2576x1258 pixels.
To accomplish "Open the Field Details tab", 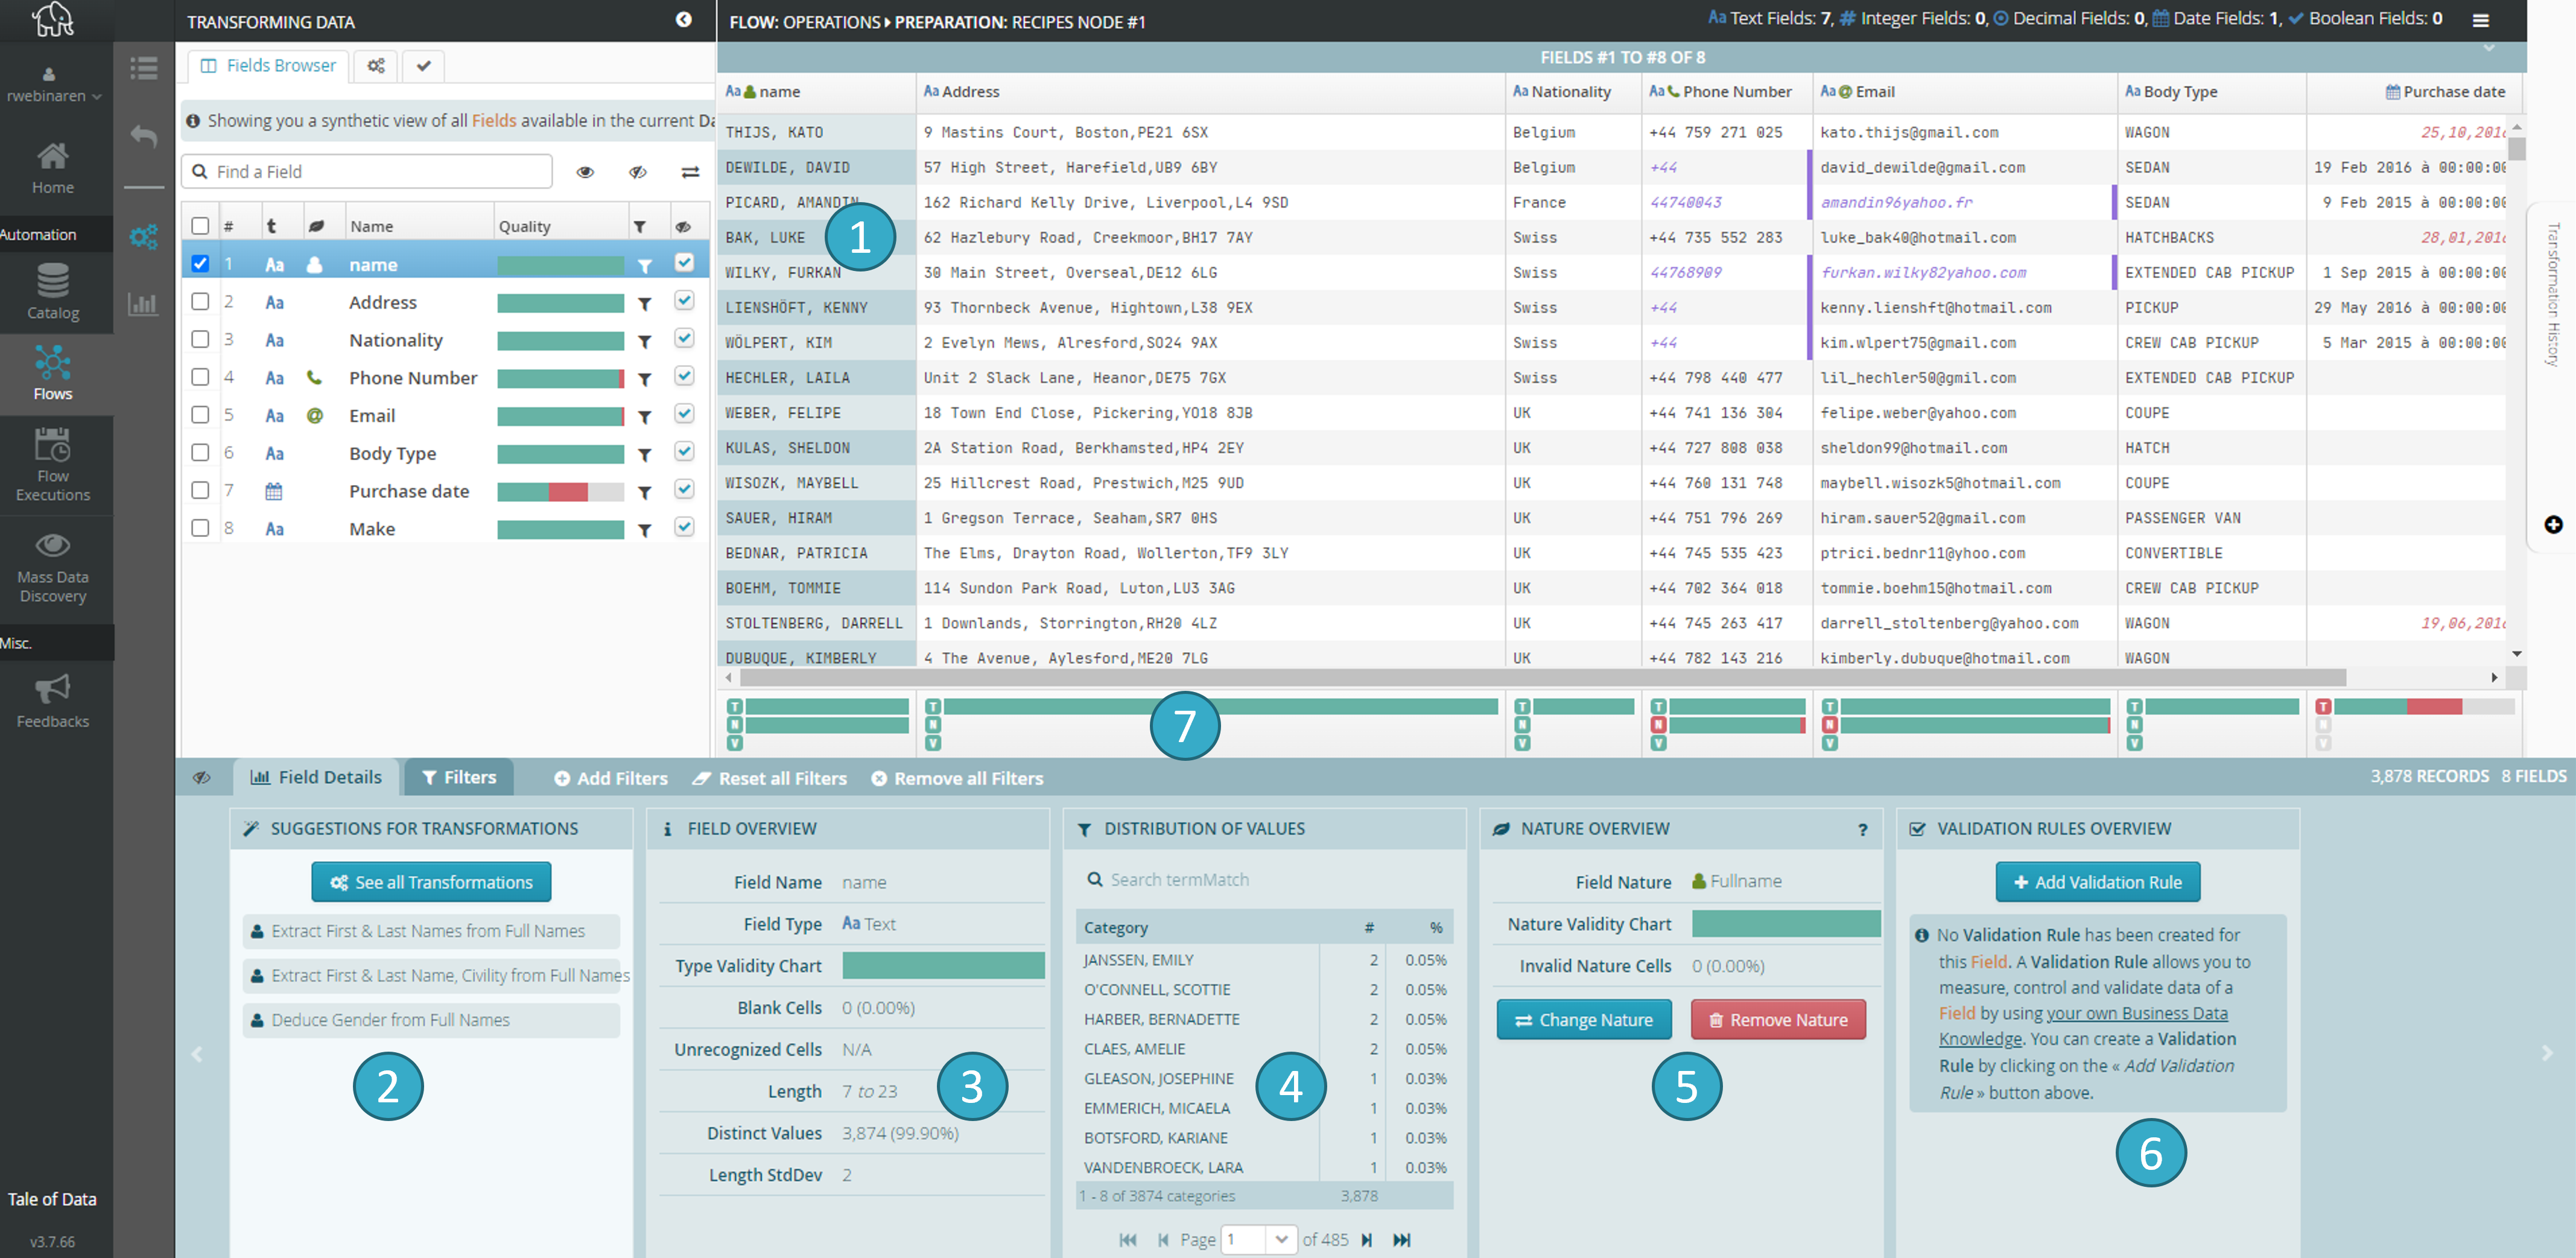I will (x=316, y=778).
